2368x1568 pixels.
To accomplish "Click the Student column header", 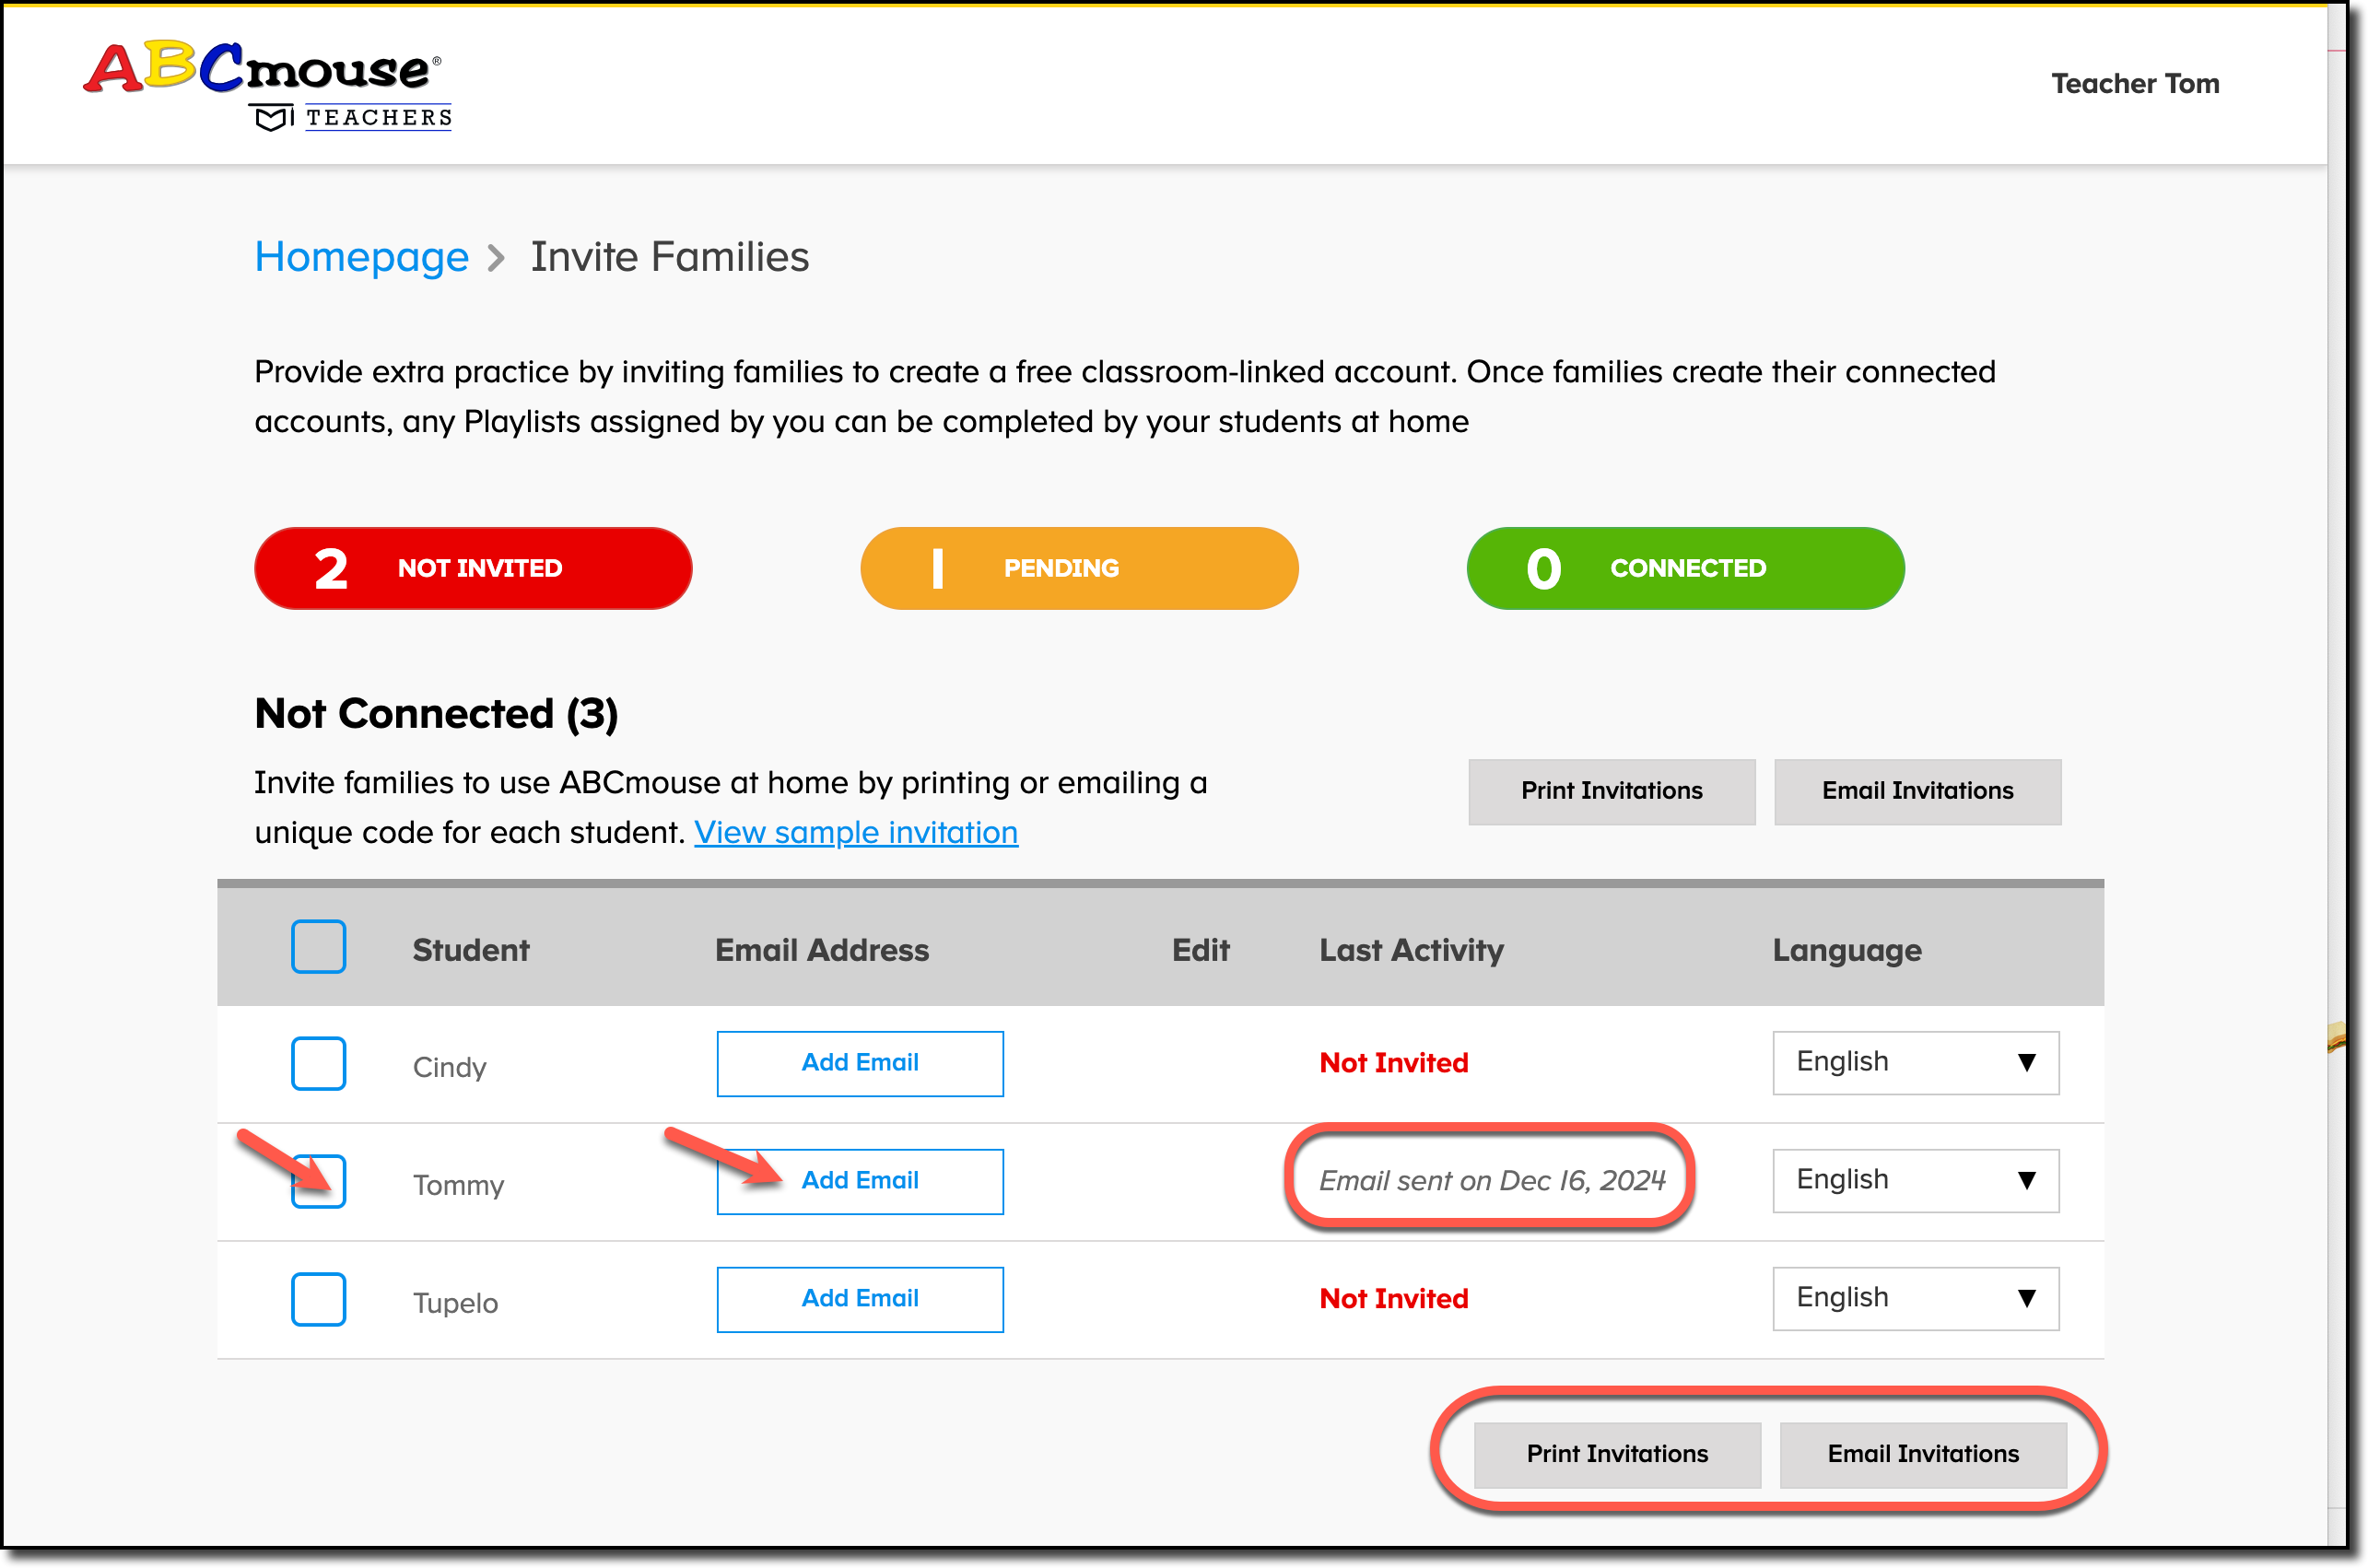I will coord(471,949).
